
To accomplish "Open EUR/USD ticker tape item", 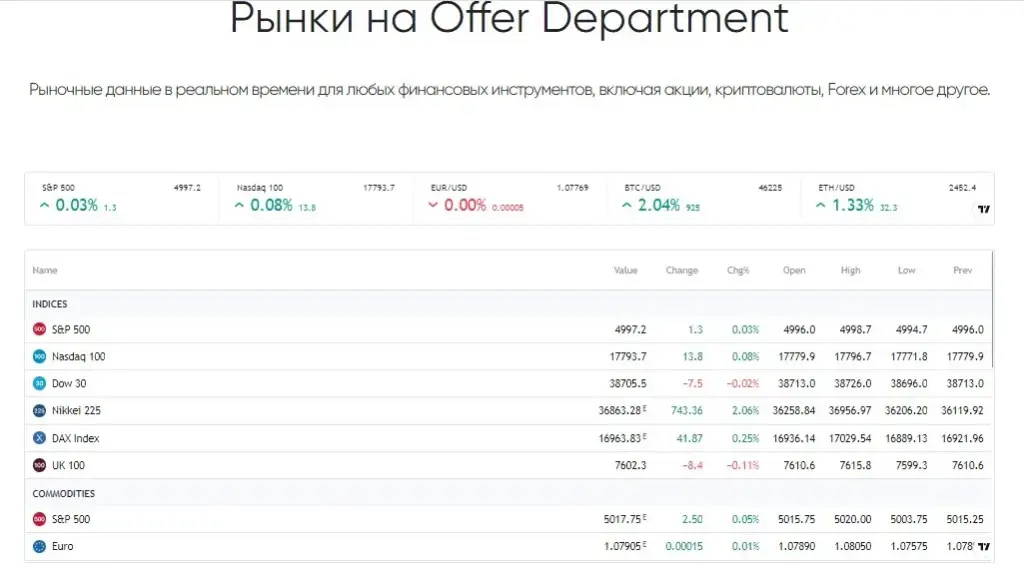I will click(x=510, y=198).
